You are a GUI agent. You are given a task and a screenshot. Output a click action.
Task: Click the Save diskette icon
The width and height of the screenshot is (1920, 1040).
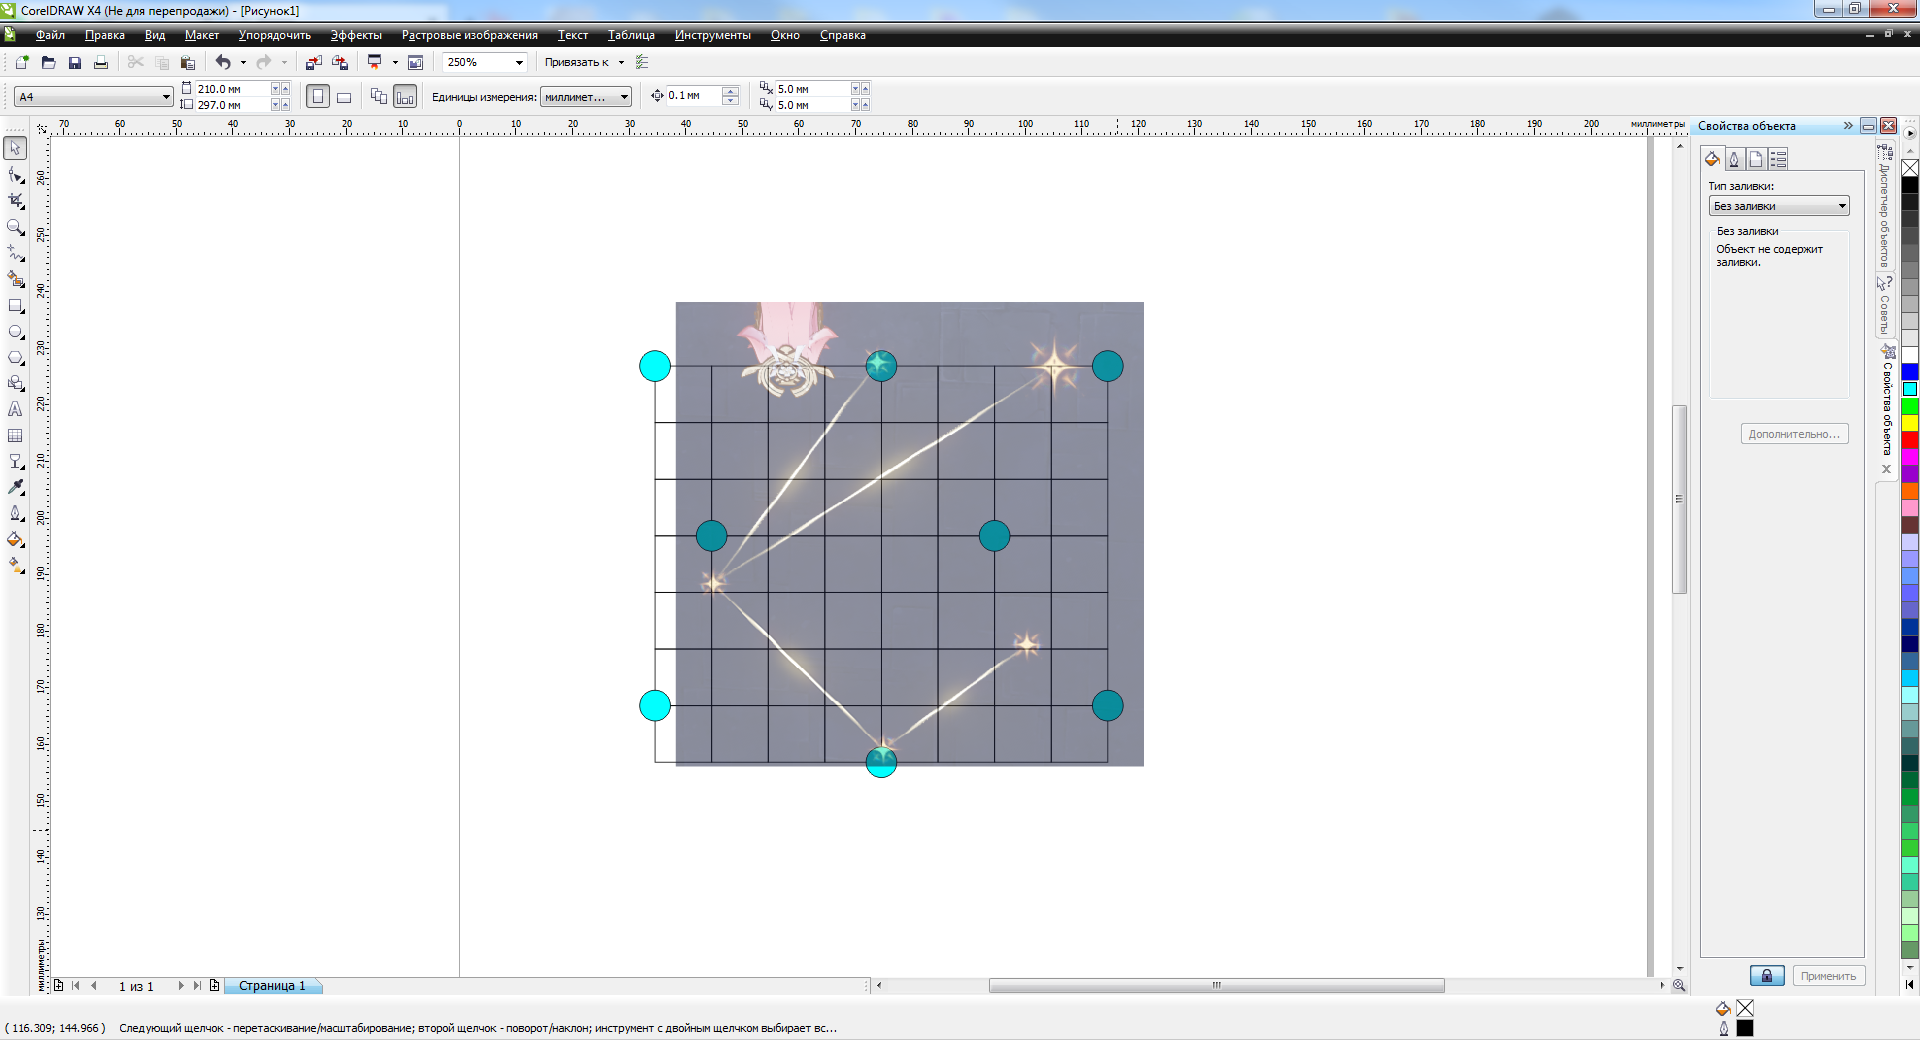click(x=74, y=62)
